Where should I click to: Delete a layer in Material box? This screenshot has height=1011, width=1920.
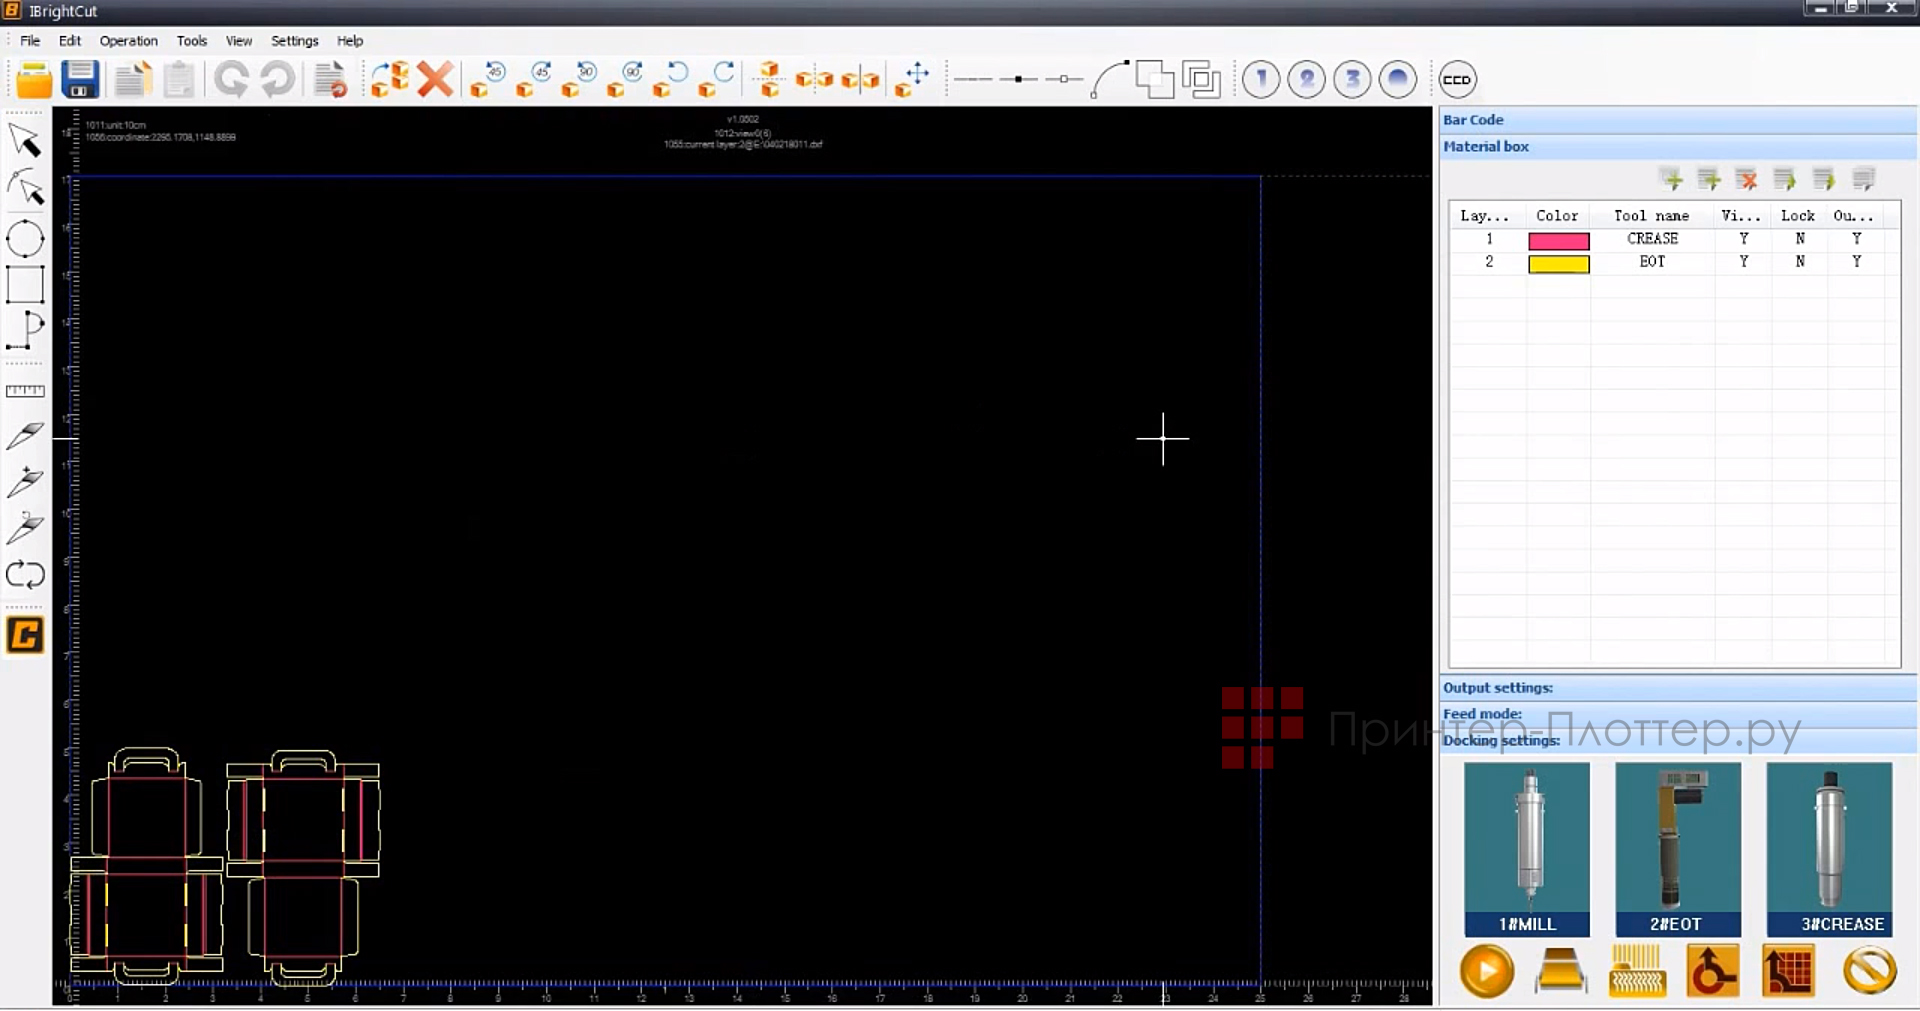pos(1746,179)
